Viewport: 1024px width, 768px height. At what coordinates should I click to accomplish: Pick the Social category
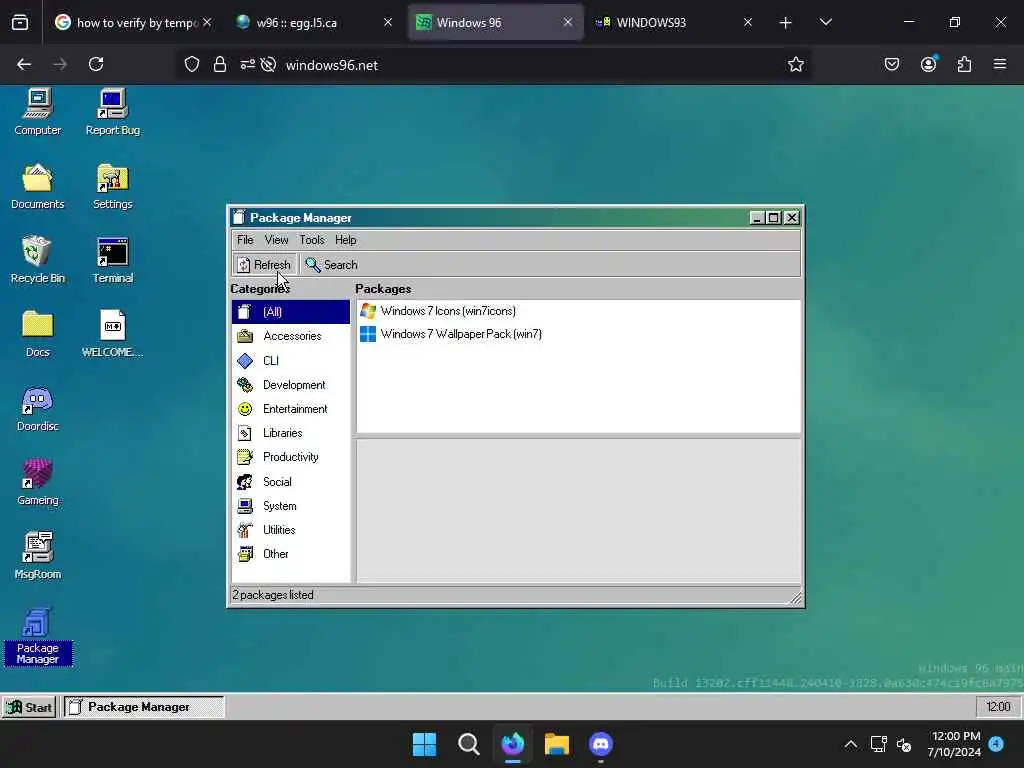(x=291, y=482)
